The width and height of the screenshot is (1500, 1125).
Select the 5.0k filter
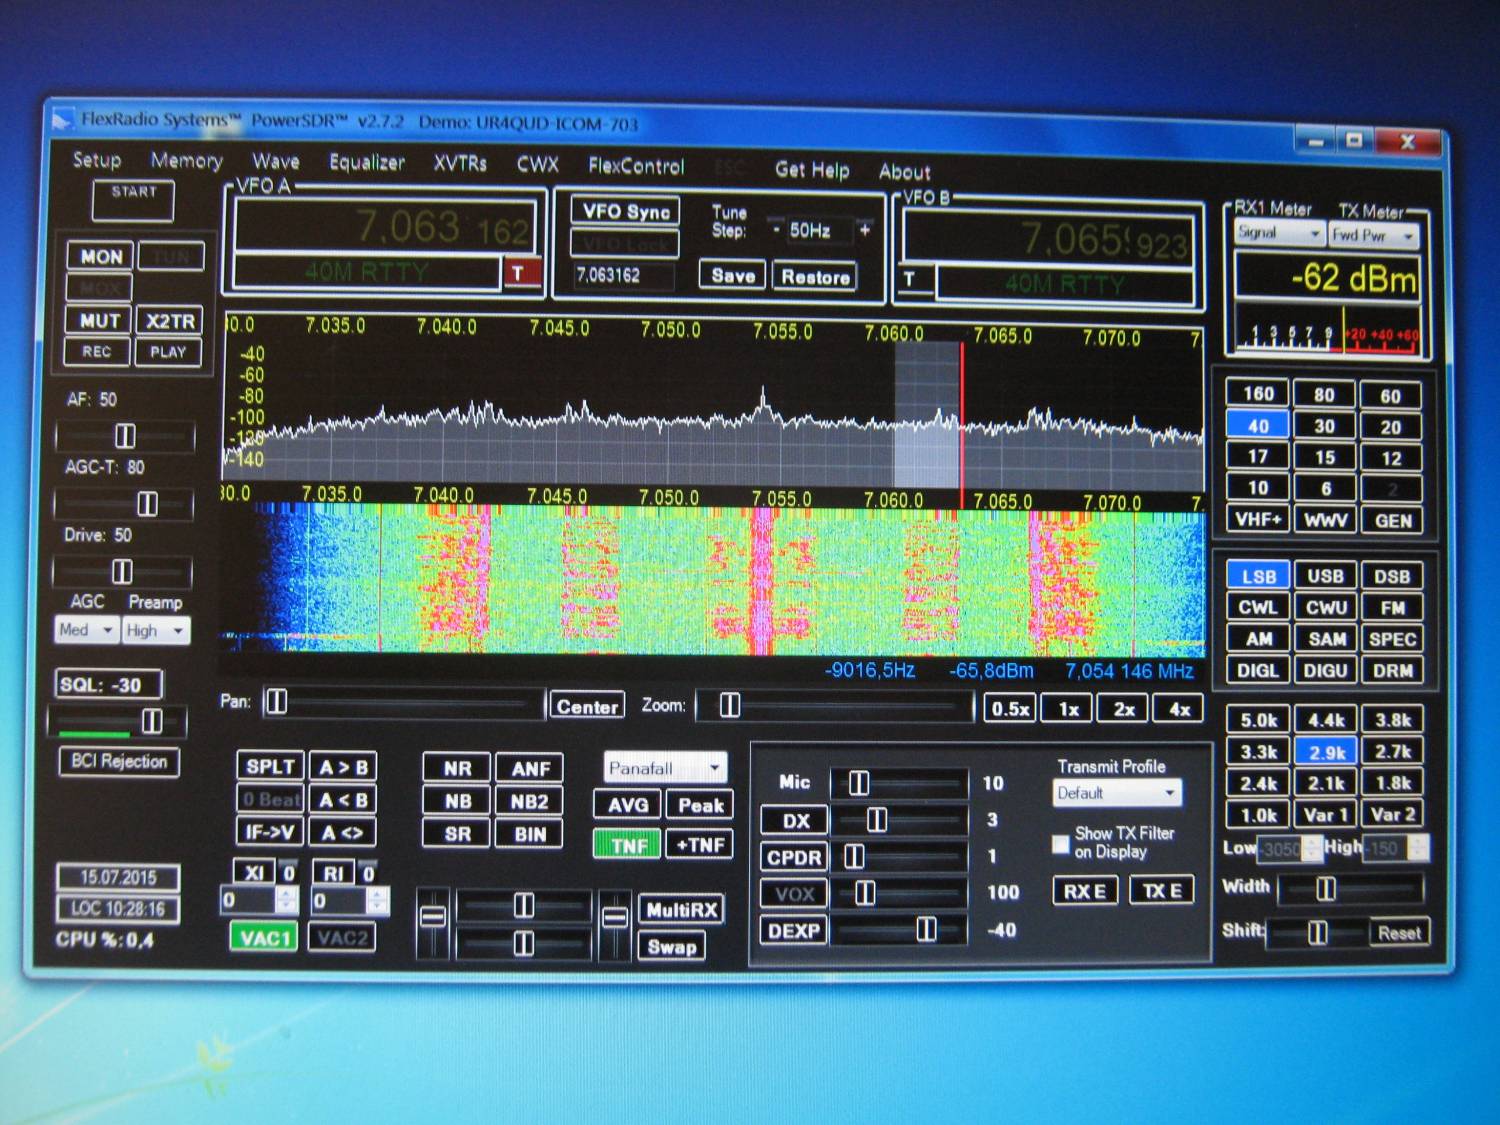[x=1259, y=720]
